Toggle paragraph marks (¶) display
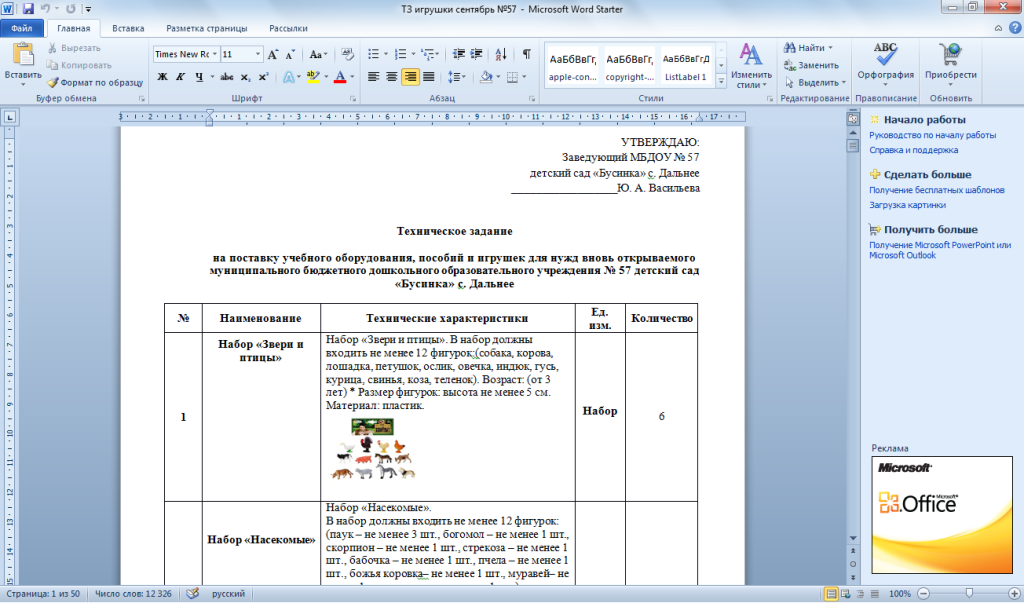 pyautogui.click(x=526, y=54)
